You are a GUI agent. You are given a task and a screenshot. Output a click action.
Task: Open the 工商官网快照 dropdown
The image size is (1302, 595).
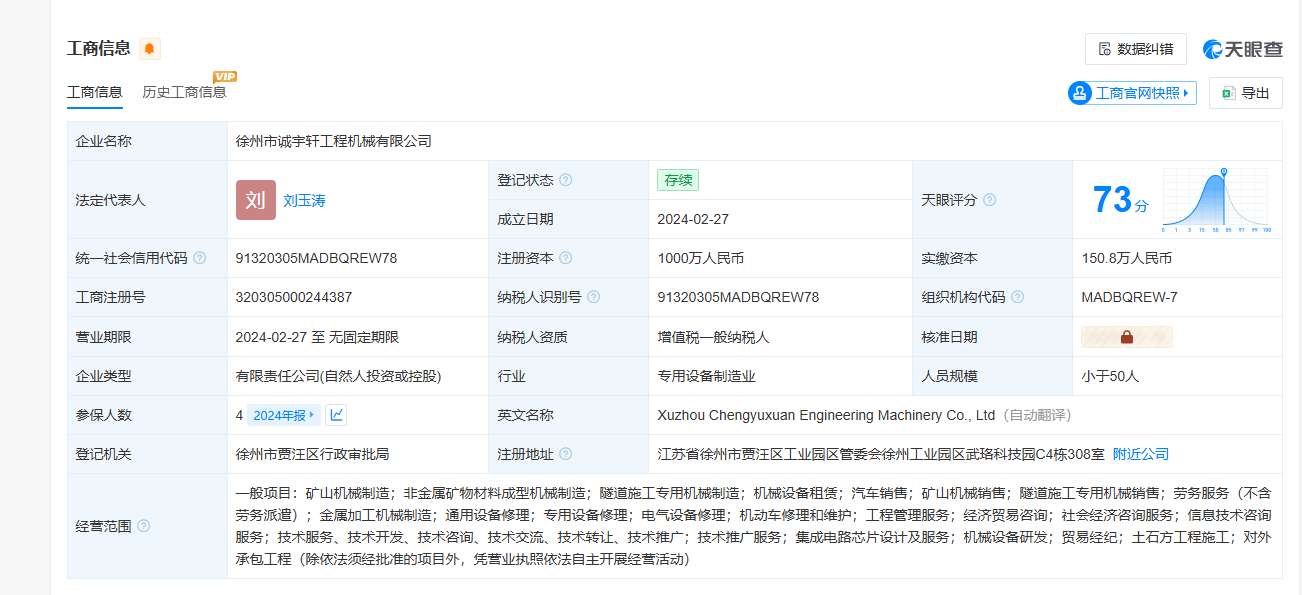[x=1132, y=93]
